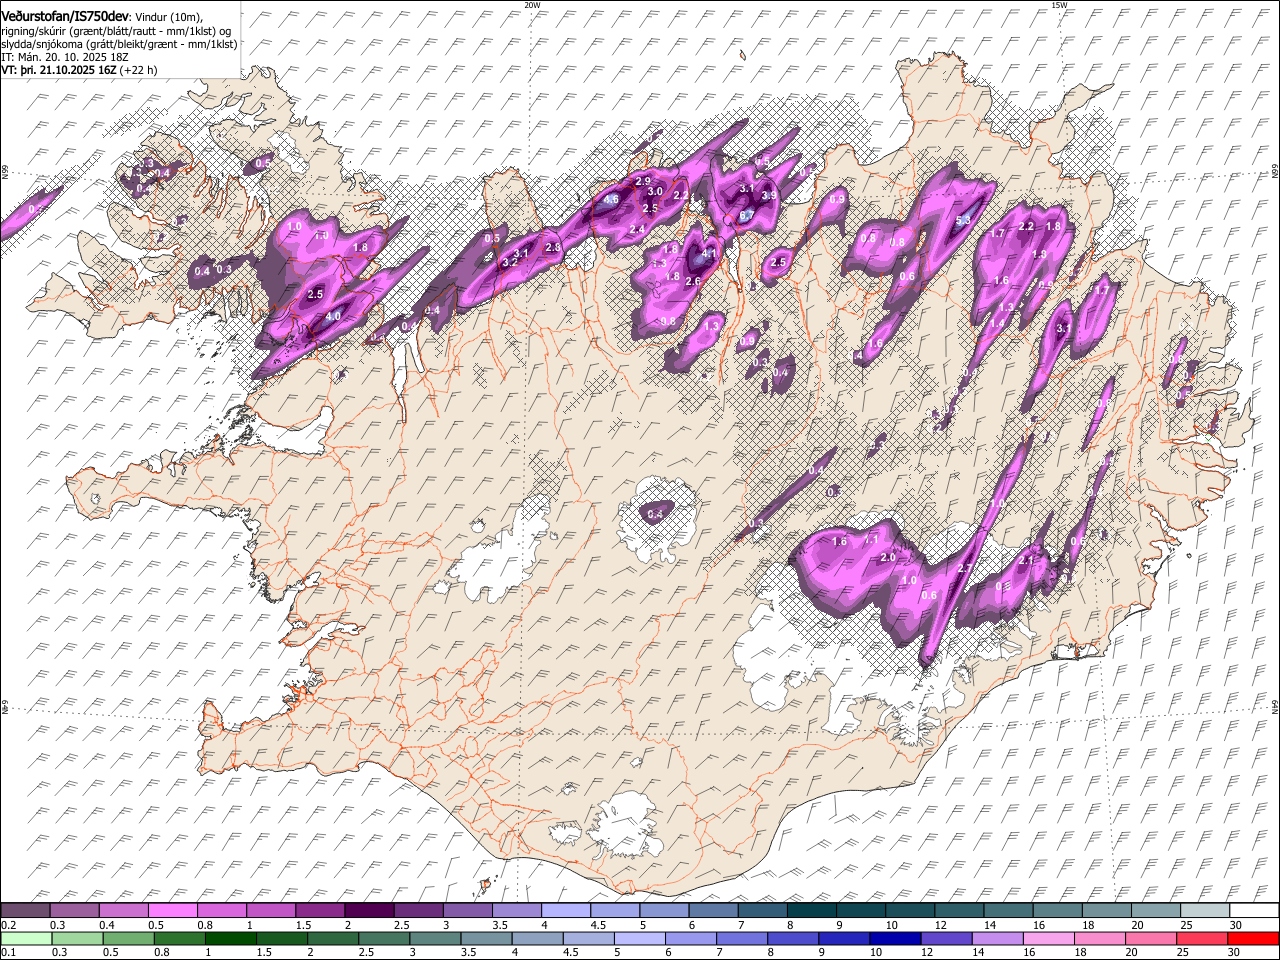The width and height of the screenshot is (1280, 960).
Task: Click the Veðurstofan/IS750dev title text
Action: coord(65,16)
